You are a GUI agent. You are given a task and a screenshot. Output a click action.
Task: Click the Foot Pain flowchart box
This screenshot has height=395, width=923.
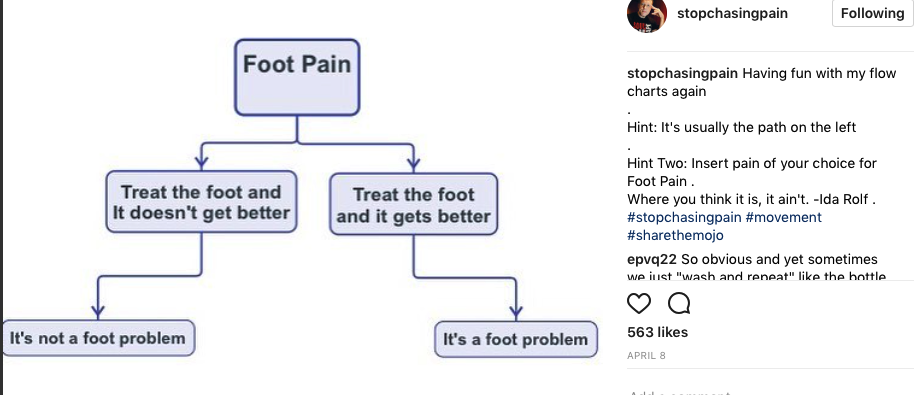297,77
